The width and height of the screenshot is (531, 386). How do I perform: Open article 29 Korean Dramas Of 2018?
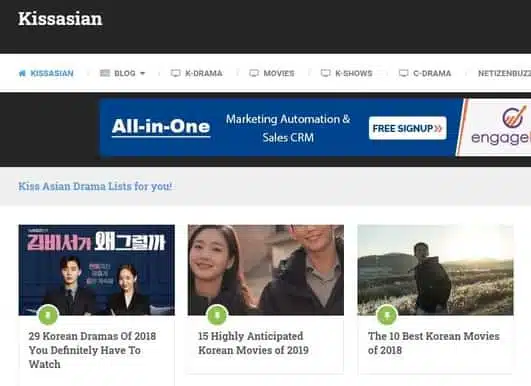point(92,350)
